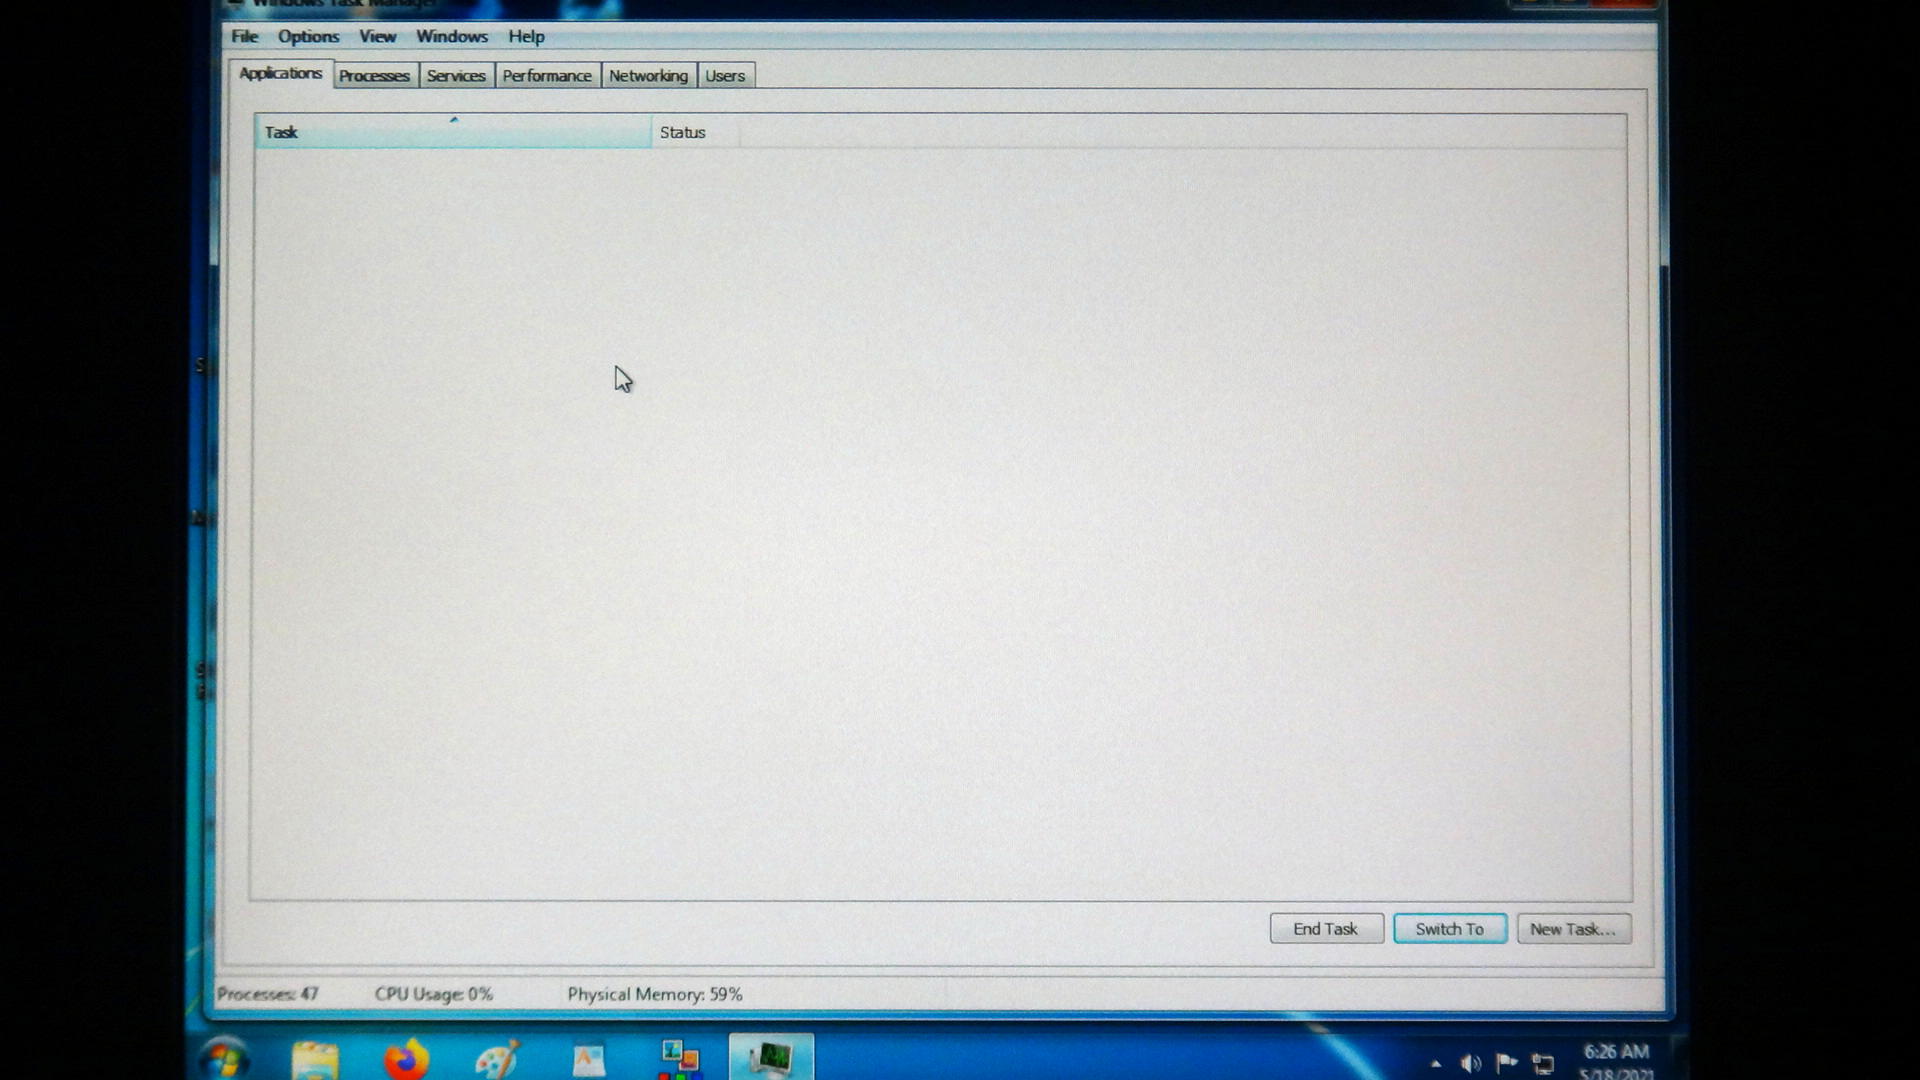Open the colored blocks taskbar icon

tap(679, 1059)
